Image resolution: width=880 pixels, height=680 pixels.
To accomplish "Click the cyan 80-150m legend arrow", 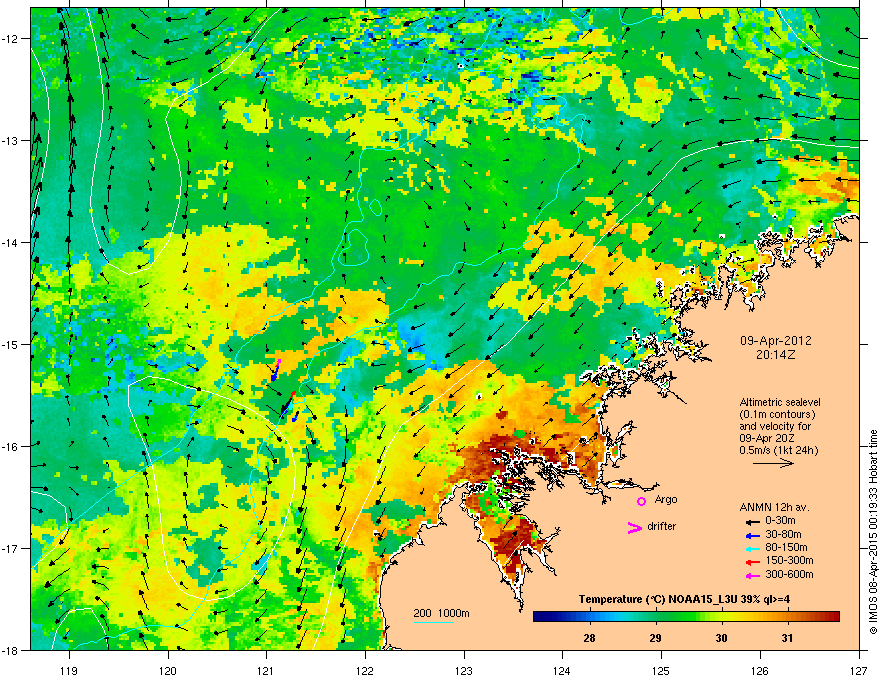I will (752, 548).
